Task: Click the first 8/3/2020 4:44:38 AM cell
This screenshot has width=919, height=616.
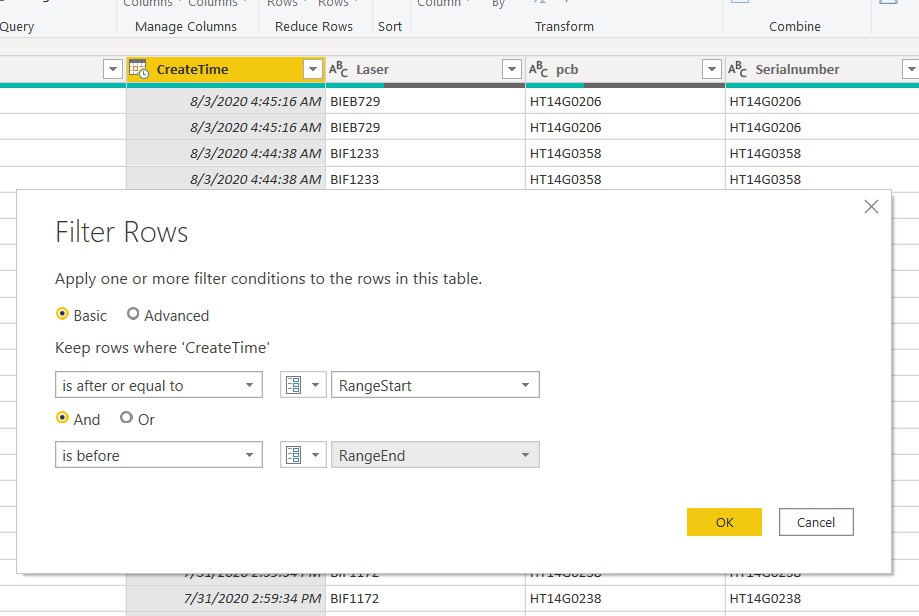Action: (x=226, y=154)
